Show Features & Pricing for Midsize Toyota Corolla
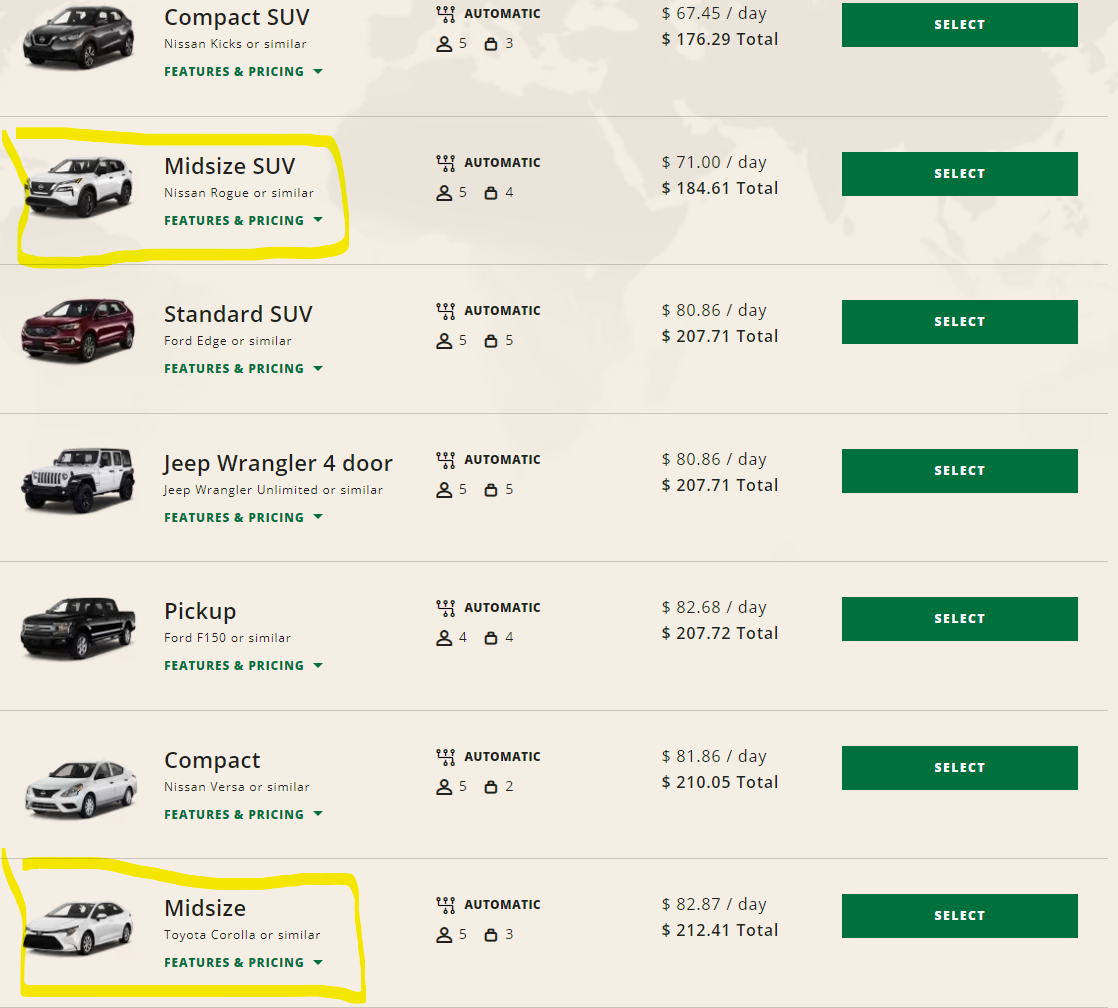This screenshot has width=1118, height=1008. click(243, 962)
